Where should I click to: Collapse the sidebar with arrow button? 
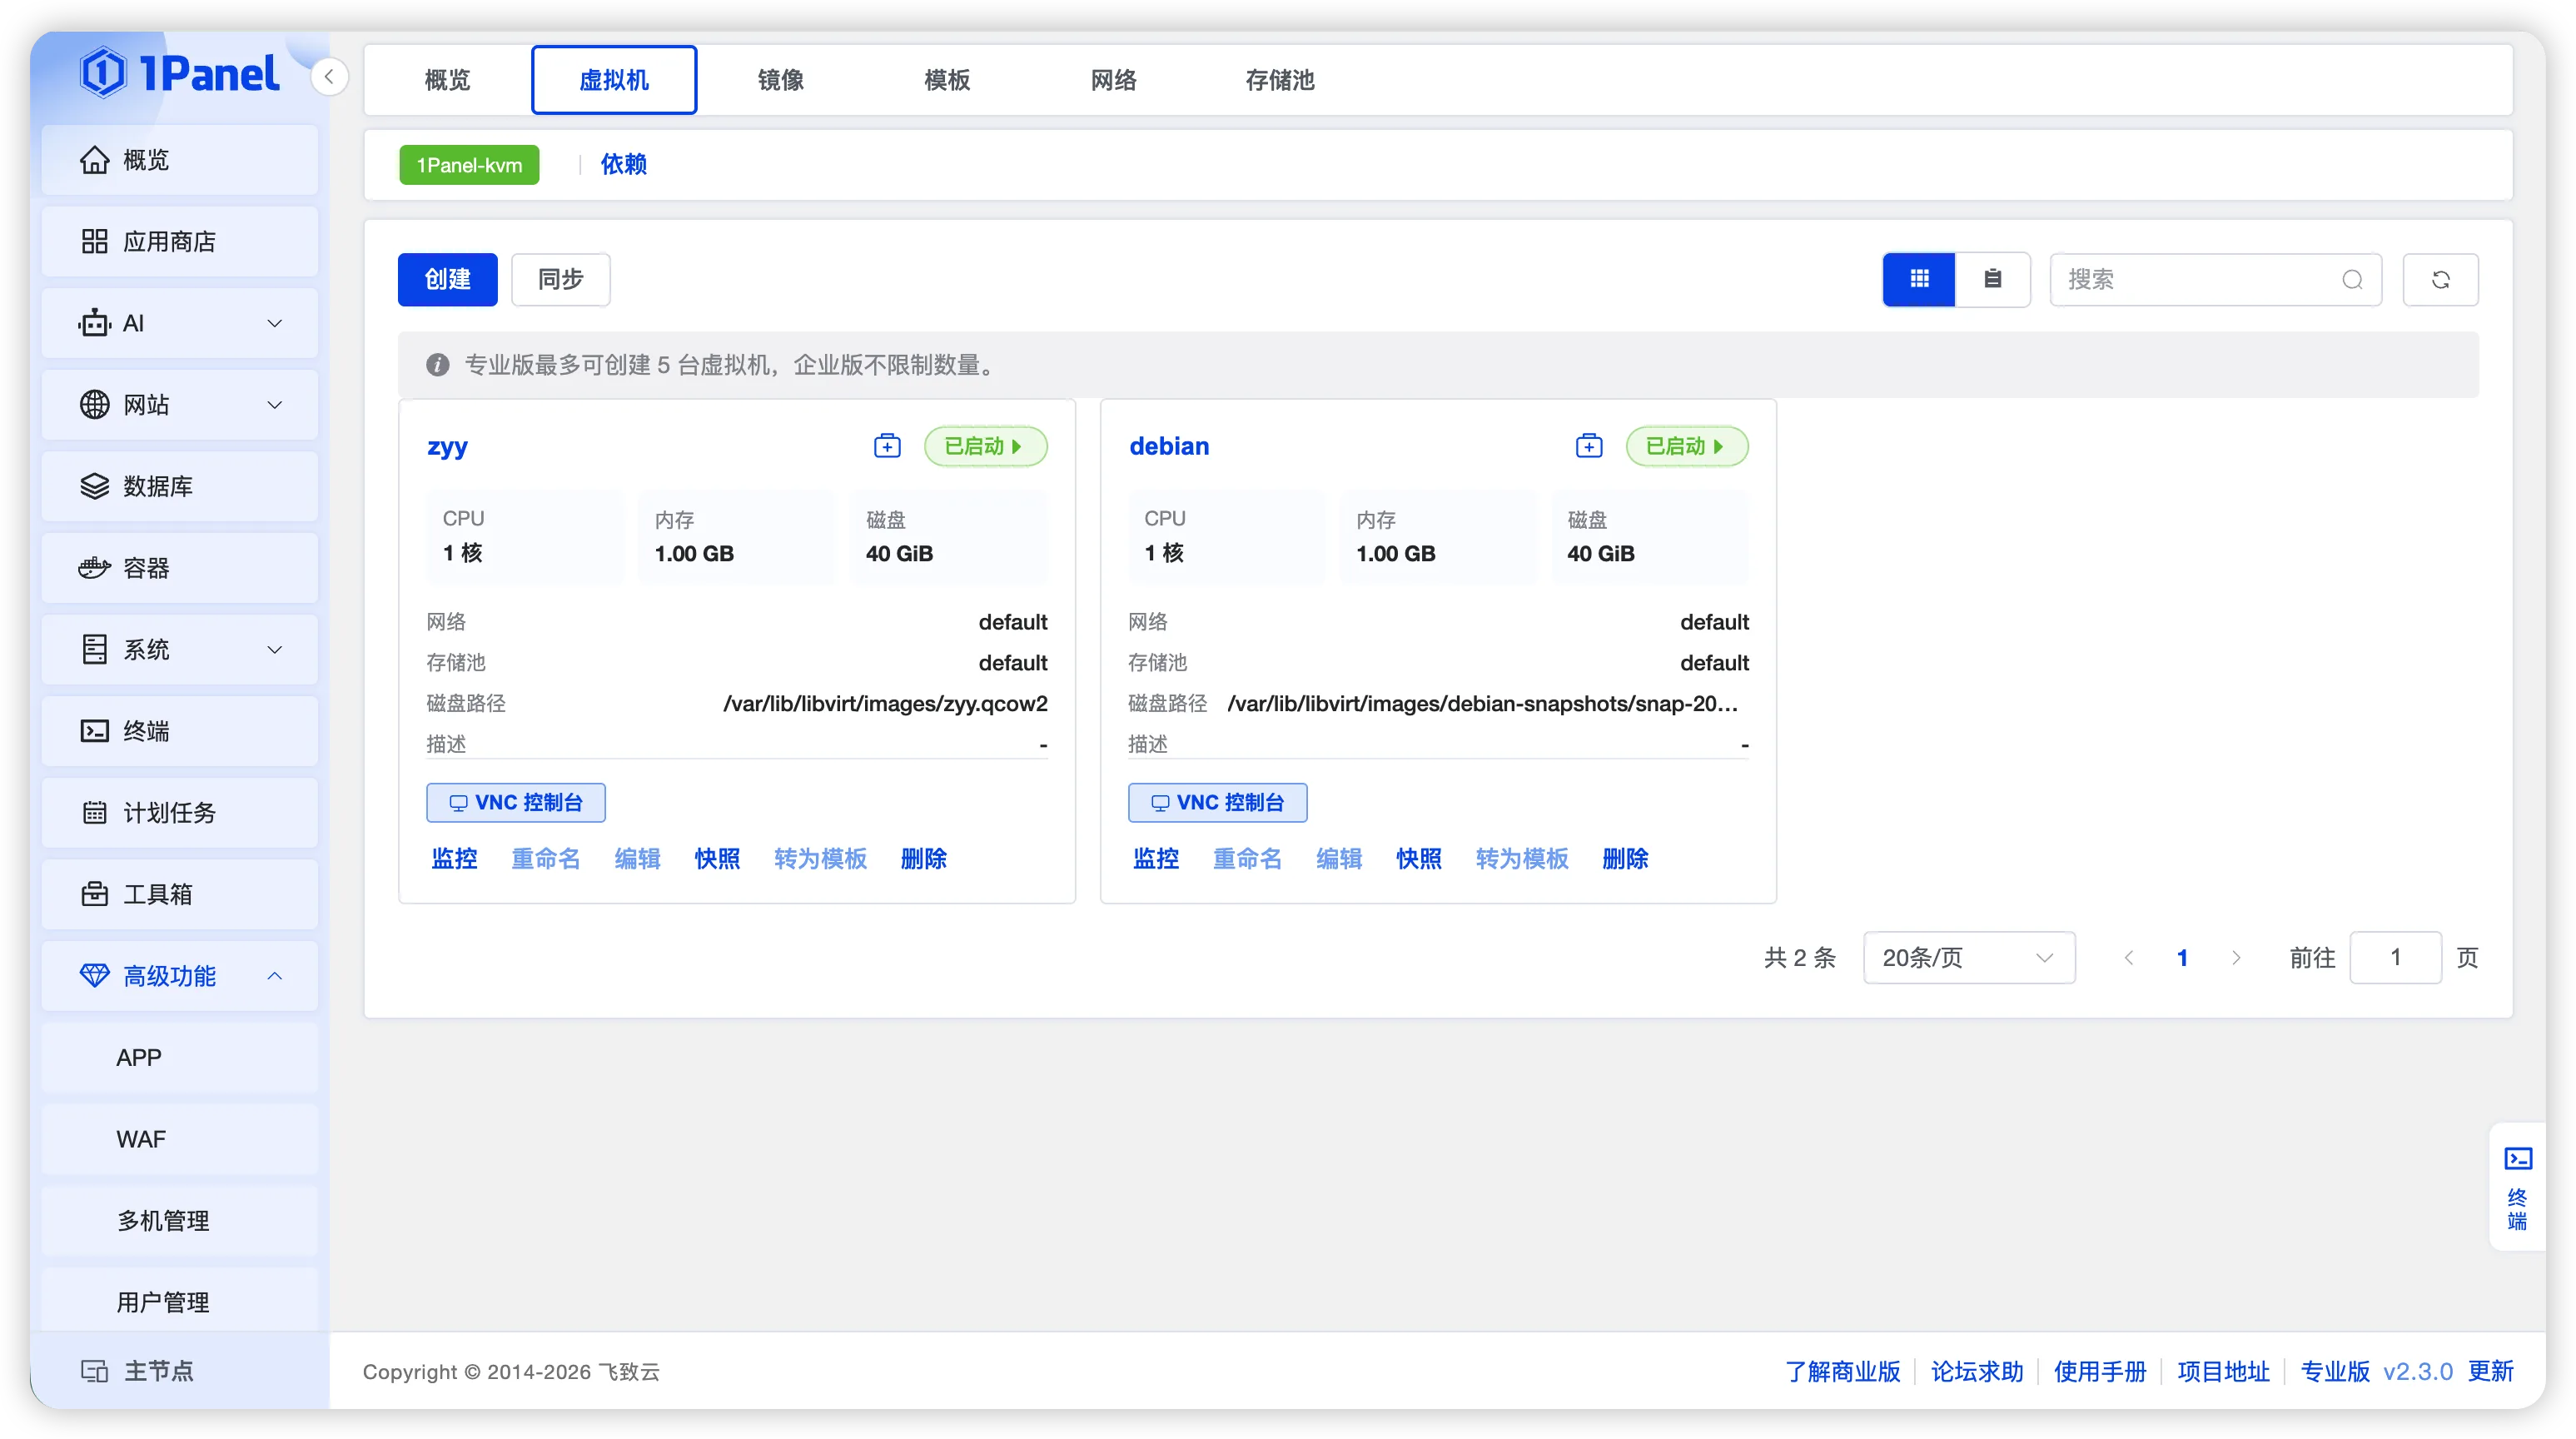[329, 77]
